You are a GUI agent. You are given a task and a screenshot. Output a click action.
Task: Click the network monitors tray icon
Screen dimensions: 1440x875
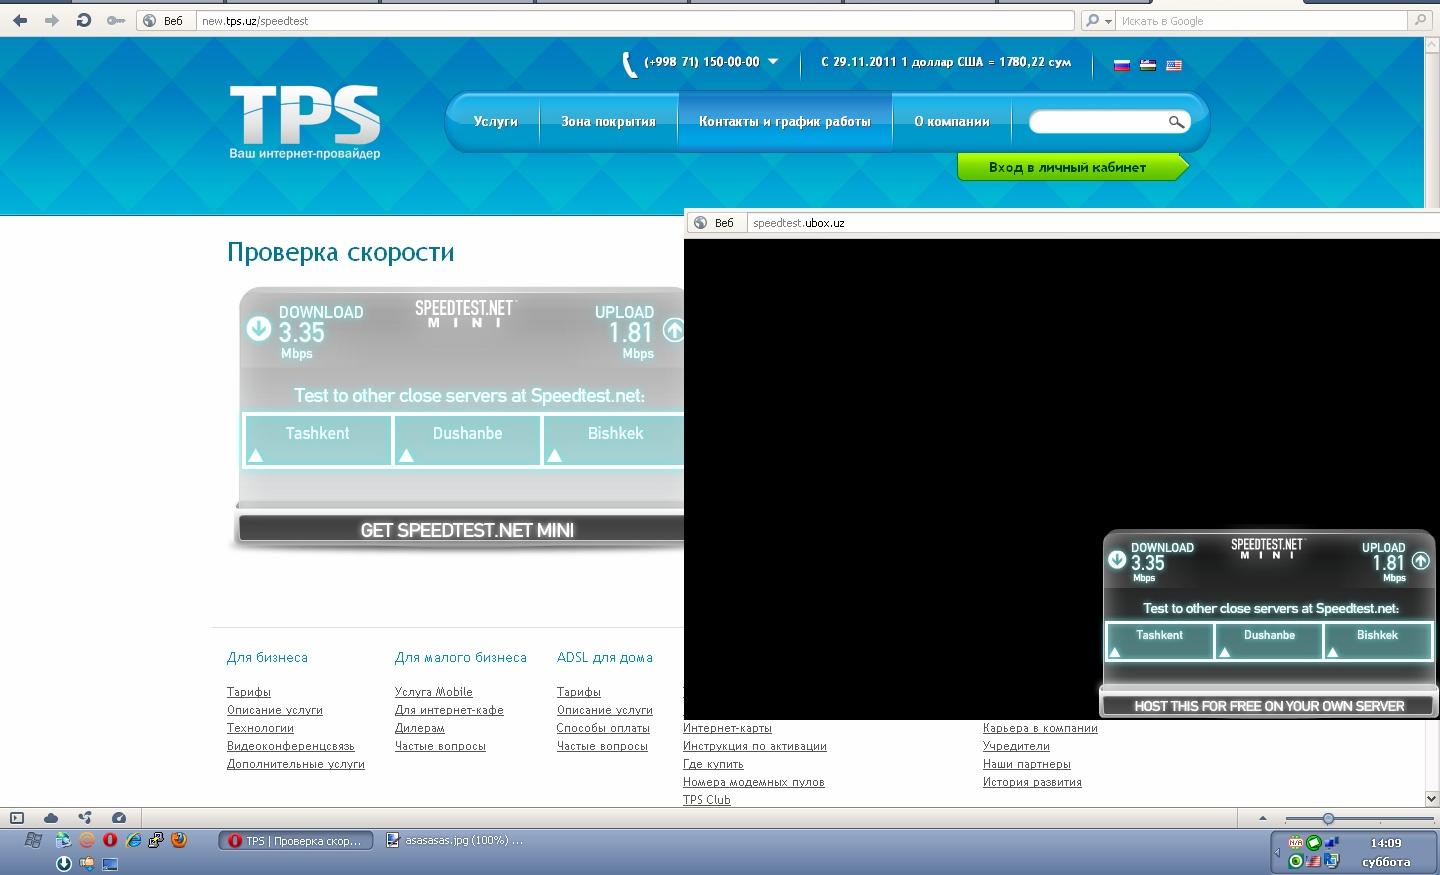pyautogui.click(x=1331, y=843)
